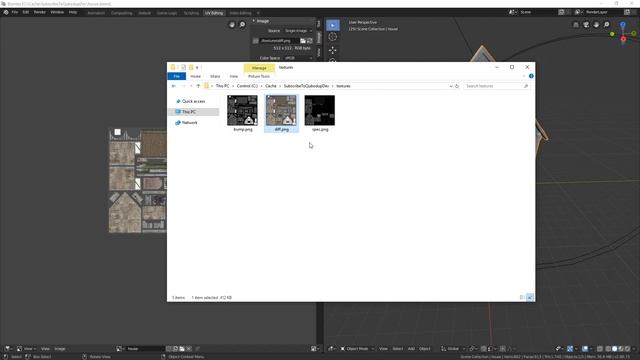The height and width of the screenshot is (360, 640).
Task: Toggle viewport gizmo visibility button
Action: tap(570, 349)
